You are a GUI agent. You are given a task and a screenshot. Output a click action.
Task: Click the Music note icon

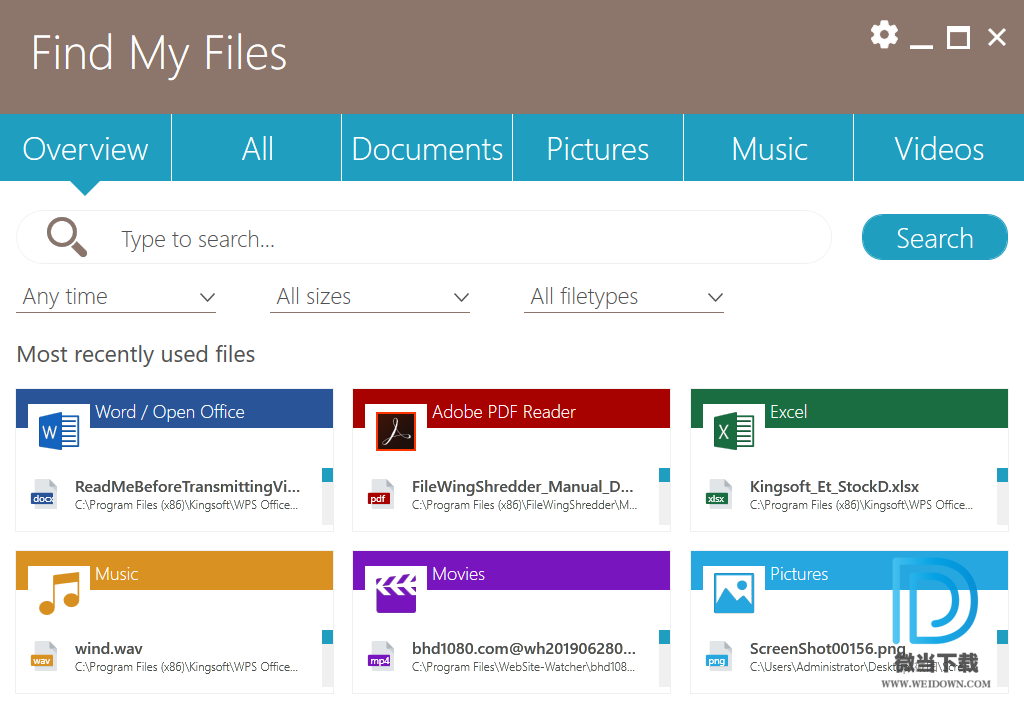[59, 593]
